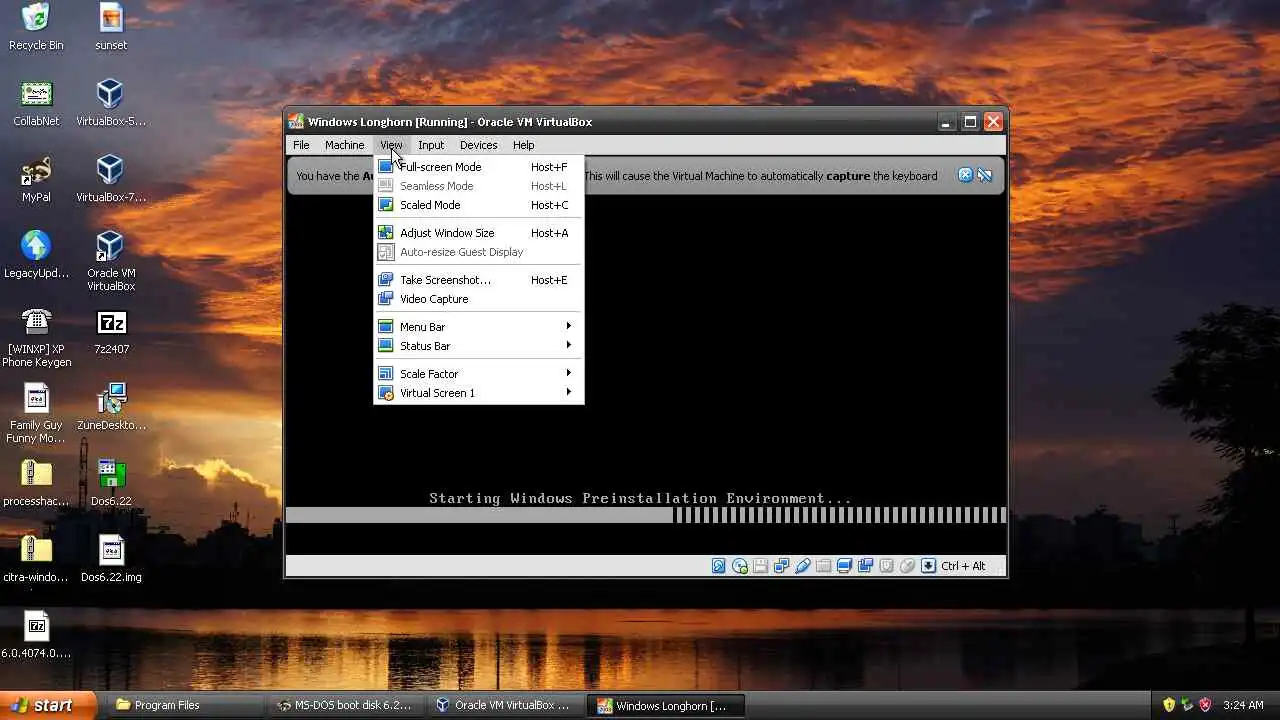Click the optical disc indicator in status bar

click(740, 566)
